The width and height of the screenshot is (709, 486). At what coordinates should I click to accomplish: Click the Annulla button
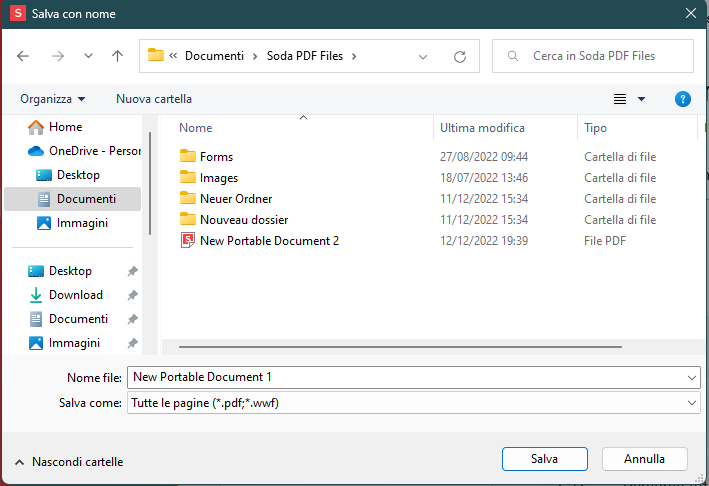click(644, 459)
